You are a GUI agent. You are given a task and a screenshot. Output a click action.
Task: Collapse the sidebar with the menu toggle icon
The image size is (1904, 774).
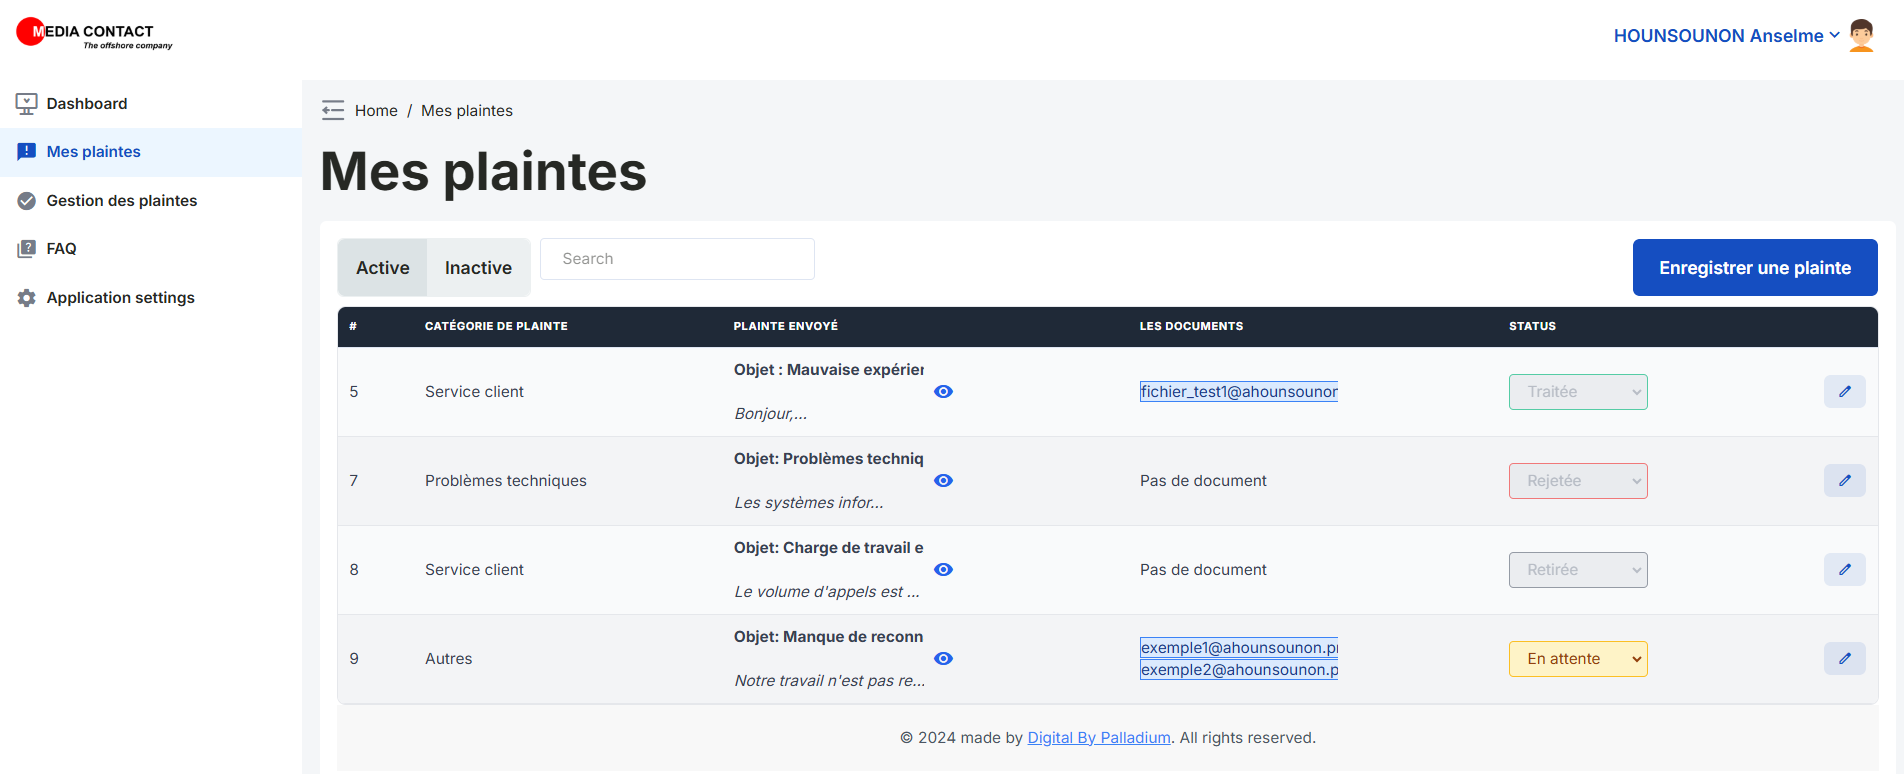coord(333,110)
